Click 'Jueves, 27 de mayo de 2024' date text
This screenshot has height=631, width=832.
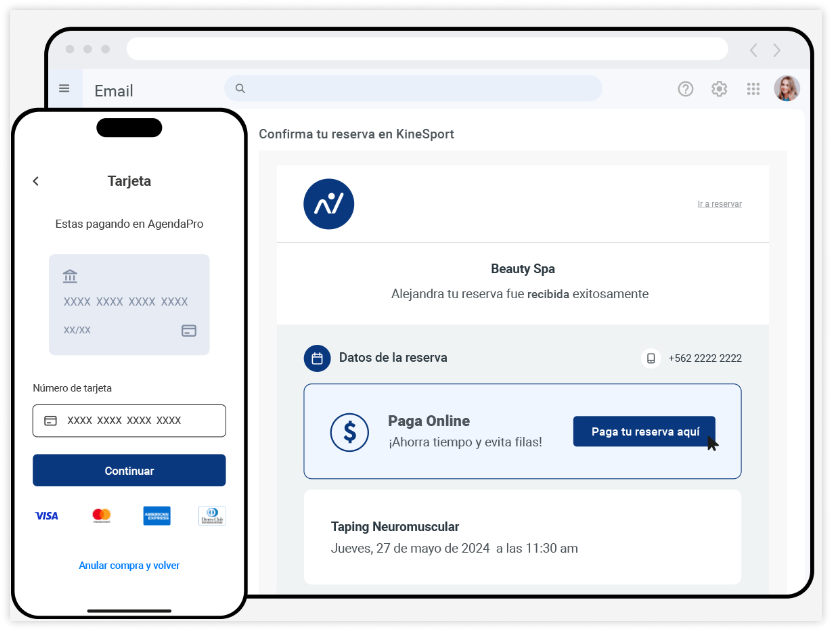click(410, 549)
